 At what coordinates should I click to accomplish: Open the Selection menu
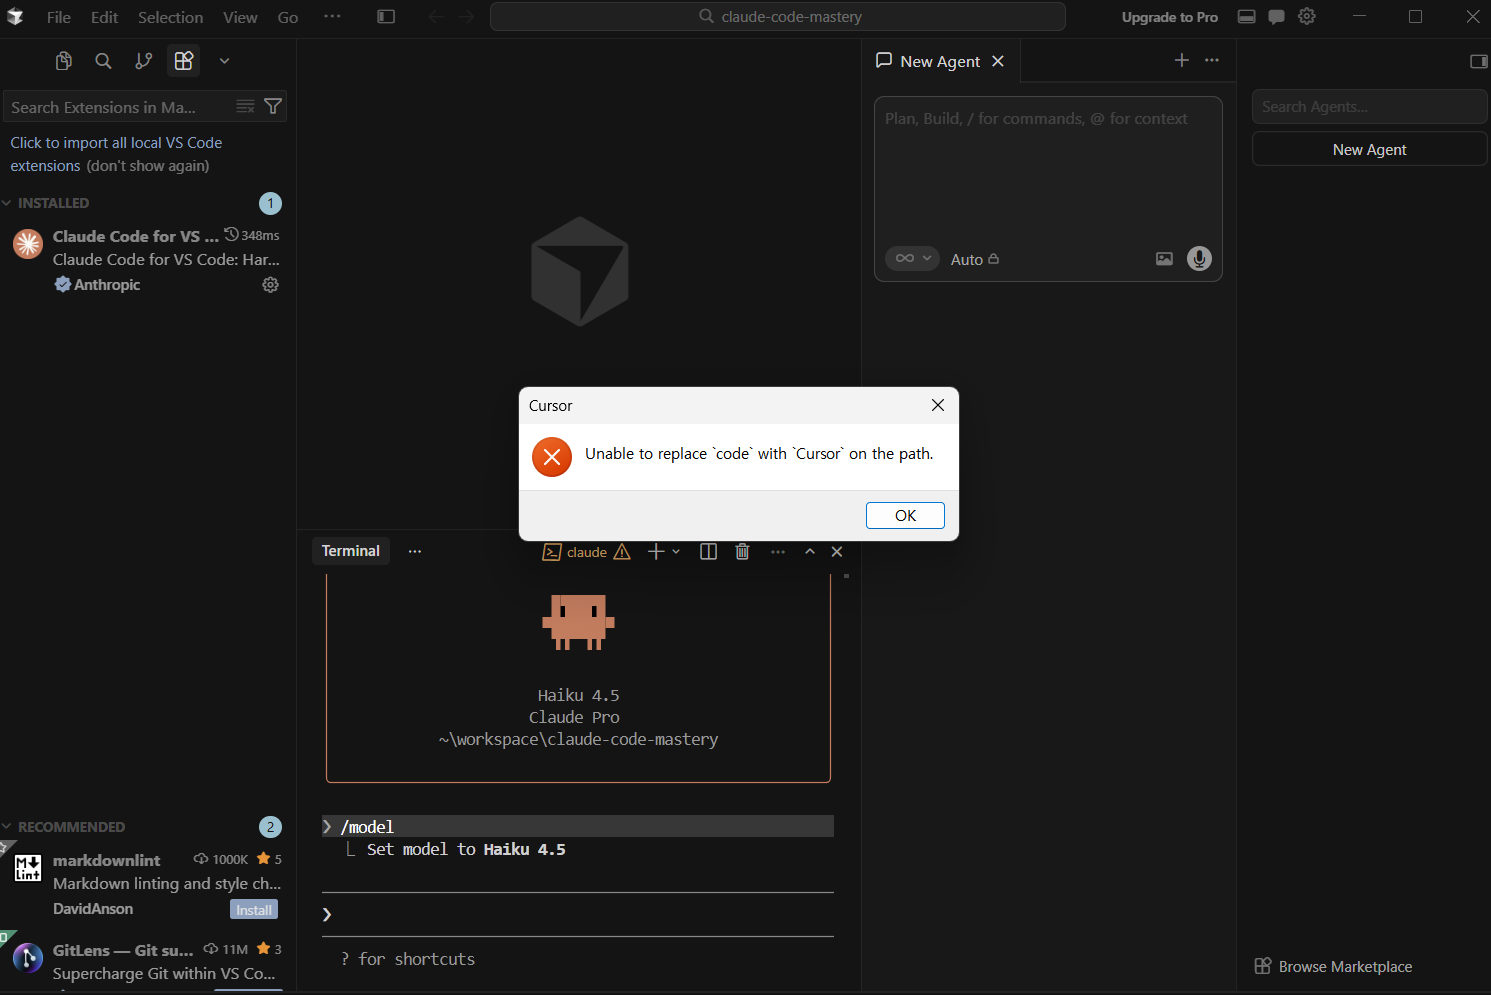[170, 17]
